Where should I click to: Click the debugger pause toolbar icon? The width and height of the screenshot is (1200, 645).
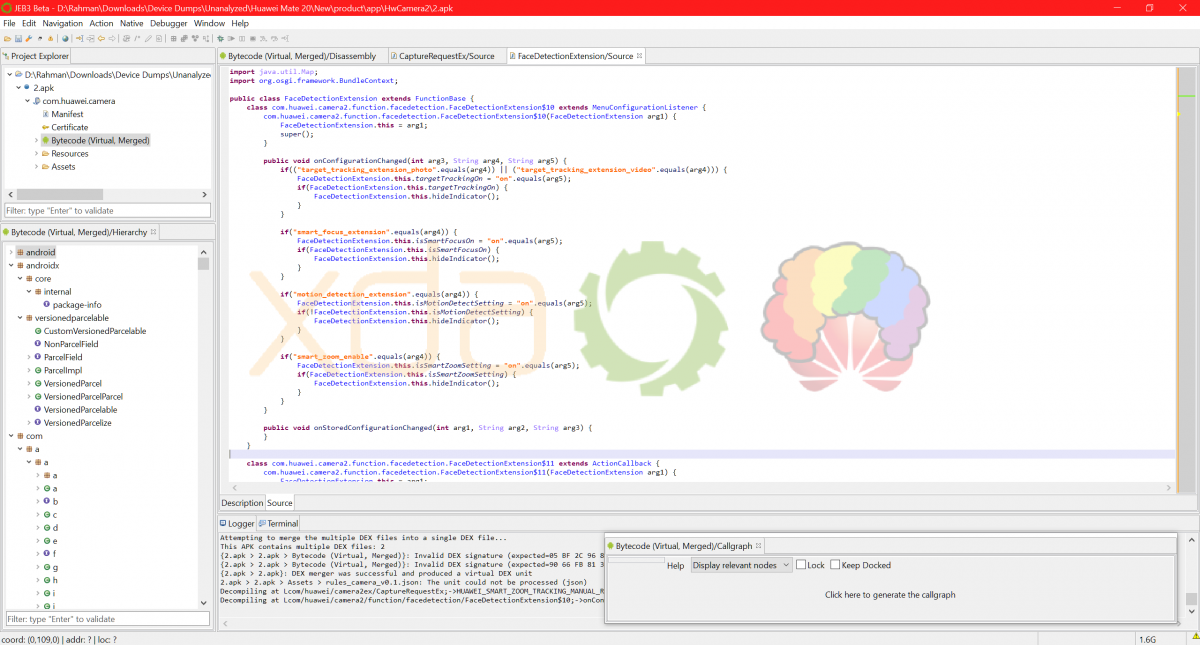(x=242, y=38)
